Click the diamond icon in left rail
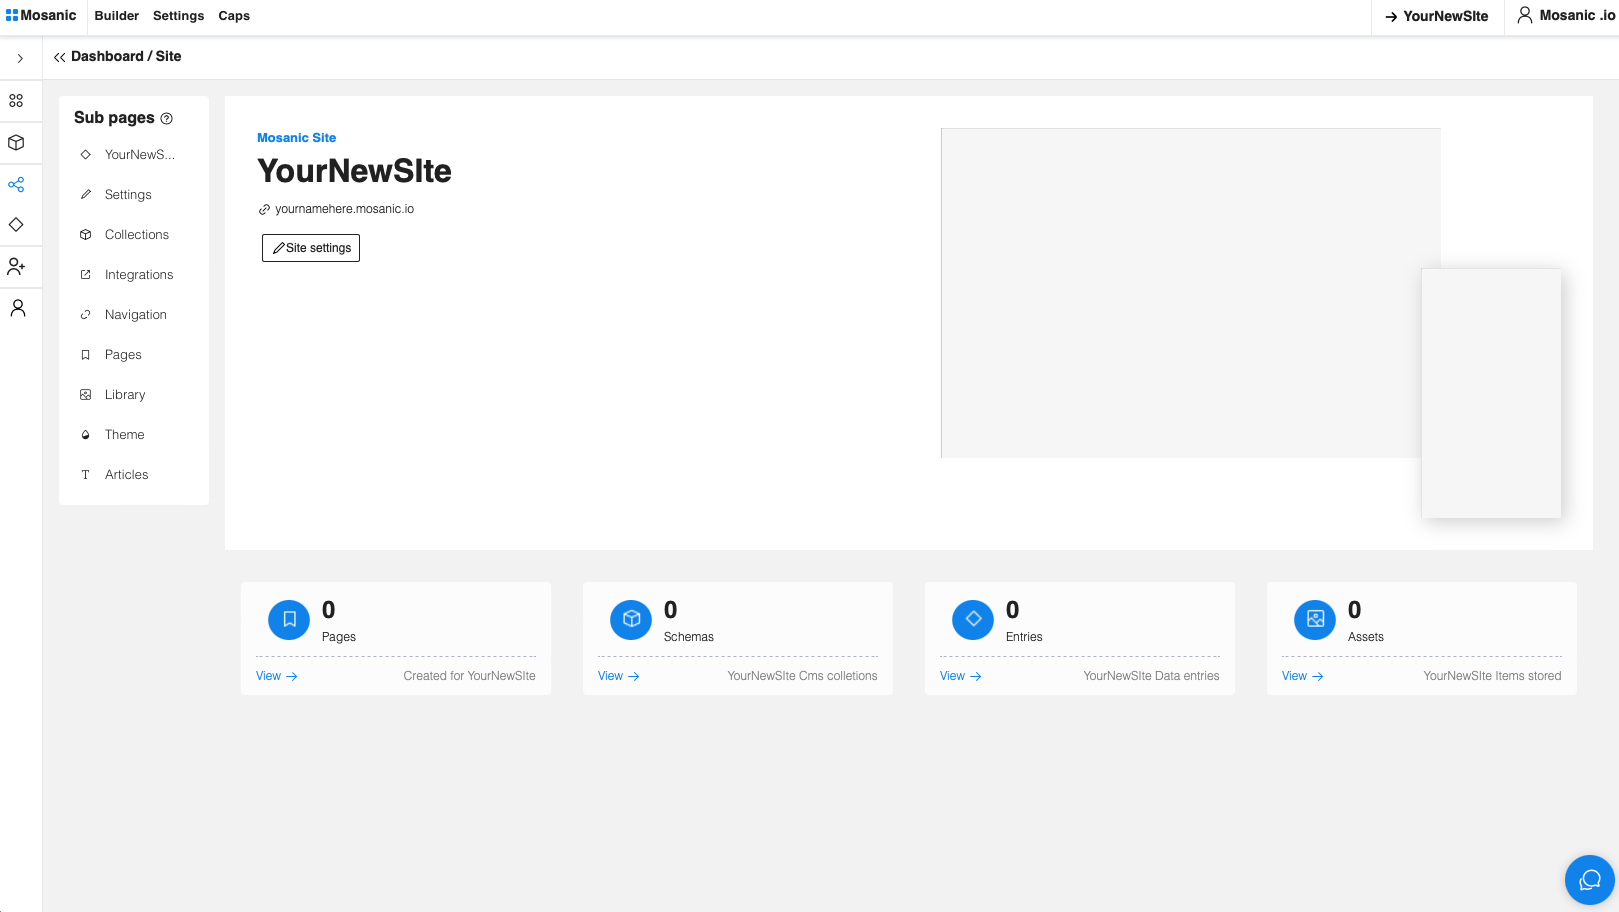1619x912 pixels. coord(16,225)
